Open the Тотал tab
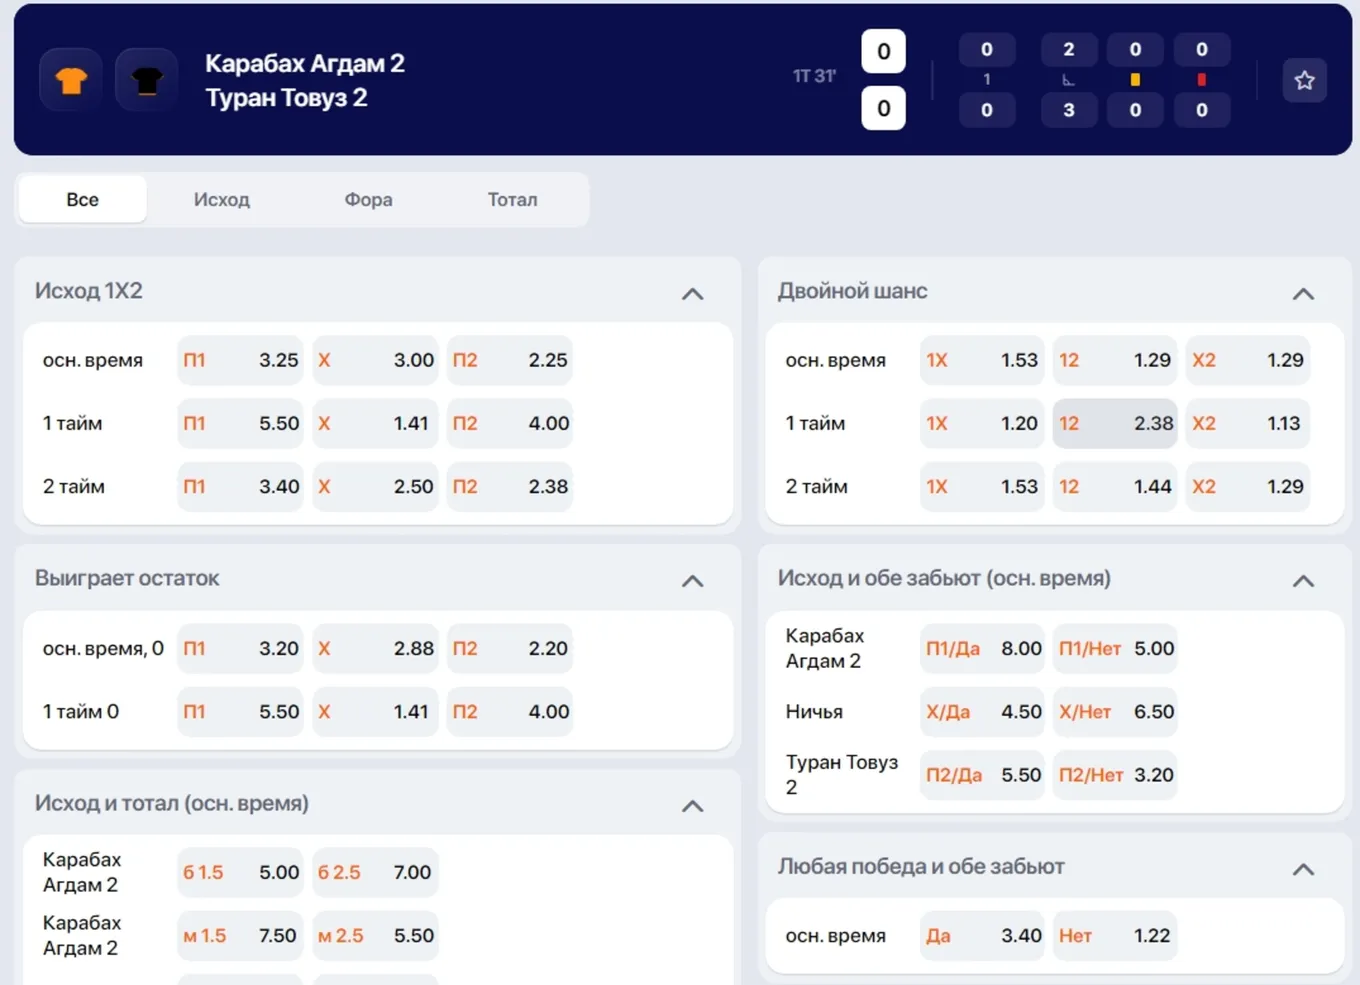The image size is (1360, 985). coord(513,200)
